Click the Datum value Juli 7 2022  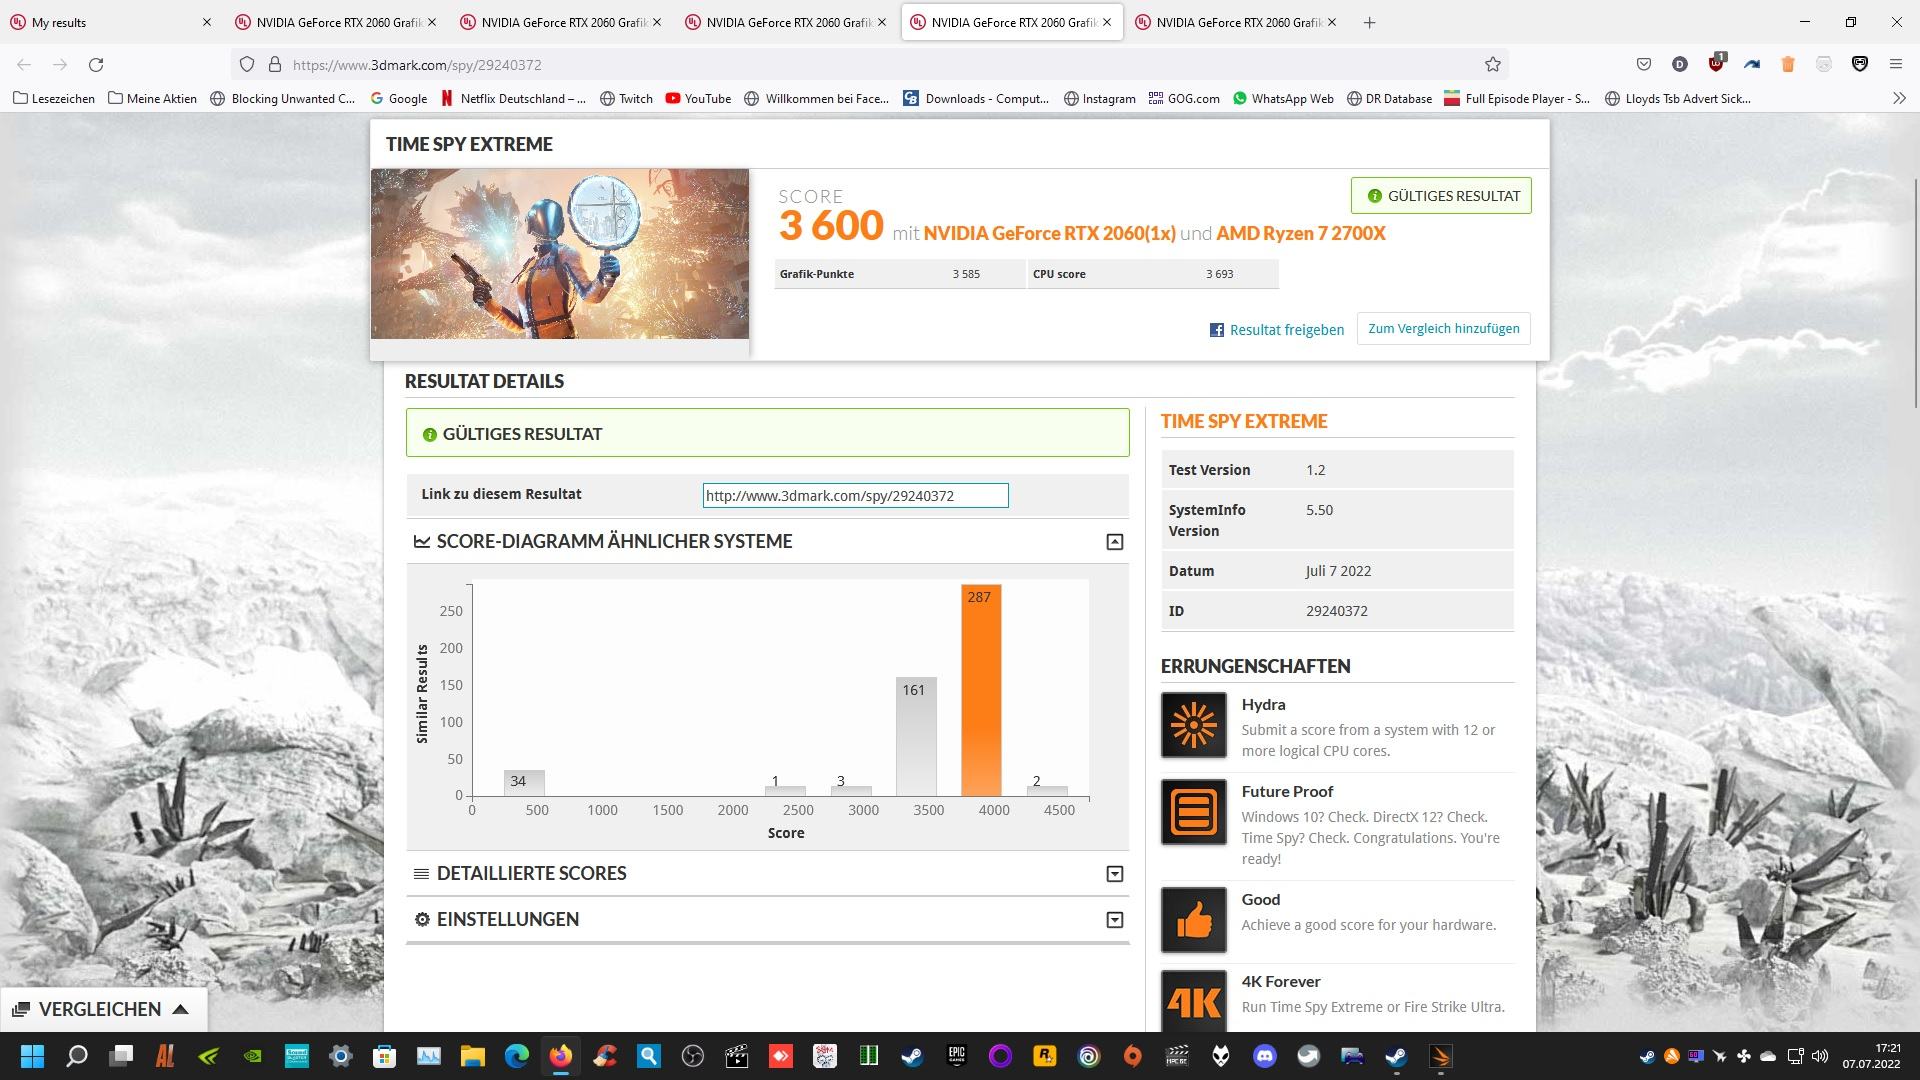tap(1338, 571)
